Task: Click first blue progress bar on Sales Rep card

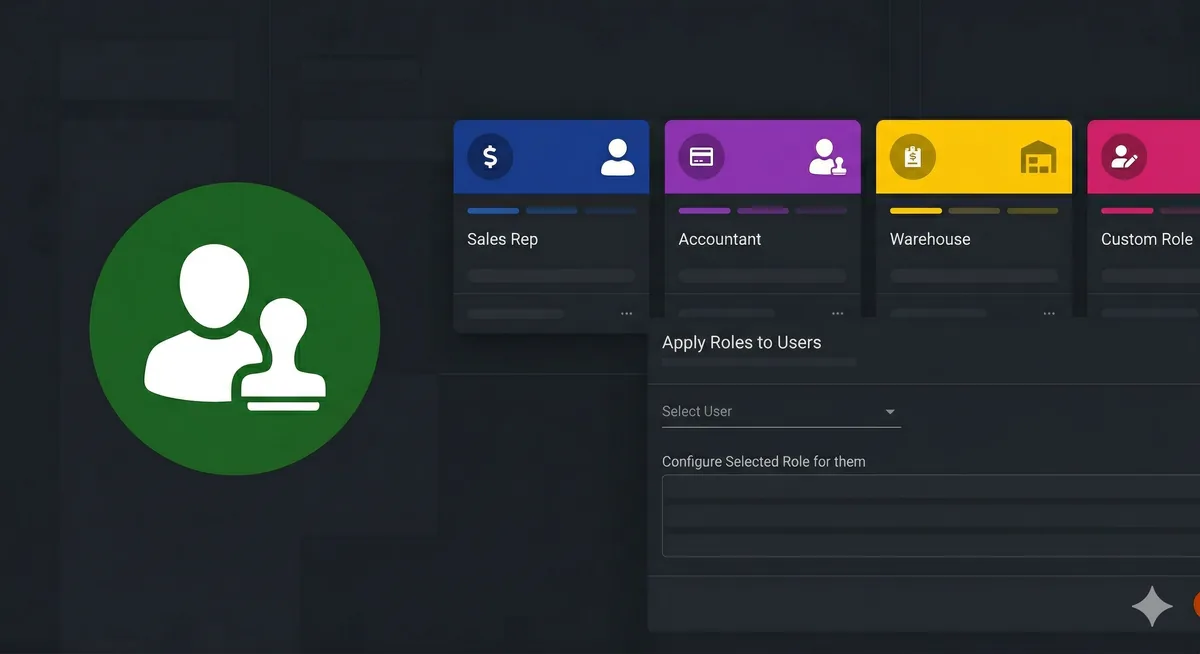Action: click(493, 211)
